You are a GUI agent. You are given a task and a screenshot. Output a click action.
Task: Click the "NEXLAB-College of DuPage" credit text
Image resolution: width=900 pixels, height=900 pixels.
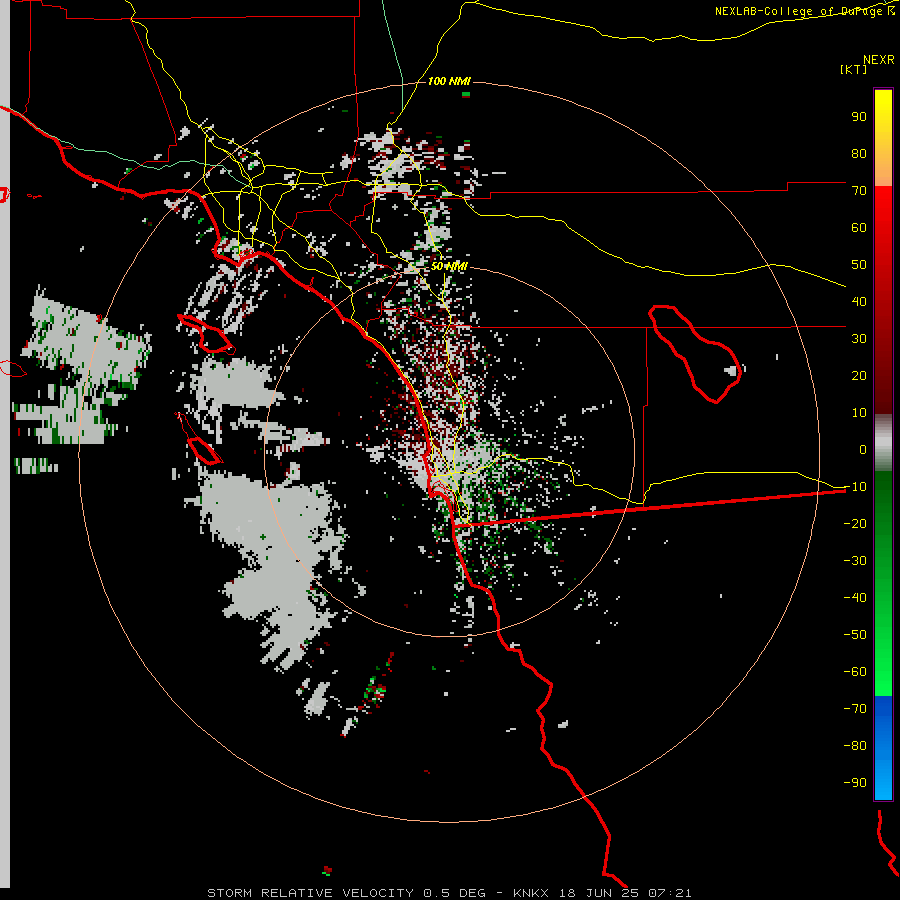(x=799, y=11)
